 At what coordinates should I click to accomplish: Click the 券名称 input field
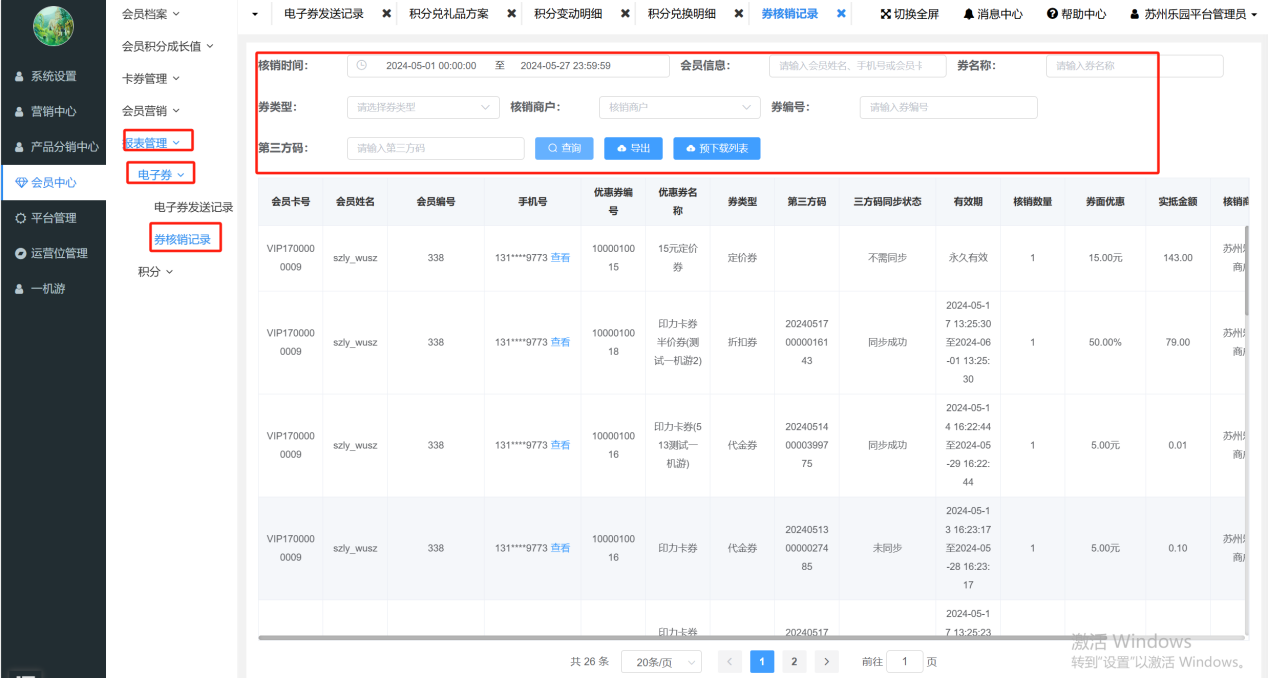tap(1134, 66)
